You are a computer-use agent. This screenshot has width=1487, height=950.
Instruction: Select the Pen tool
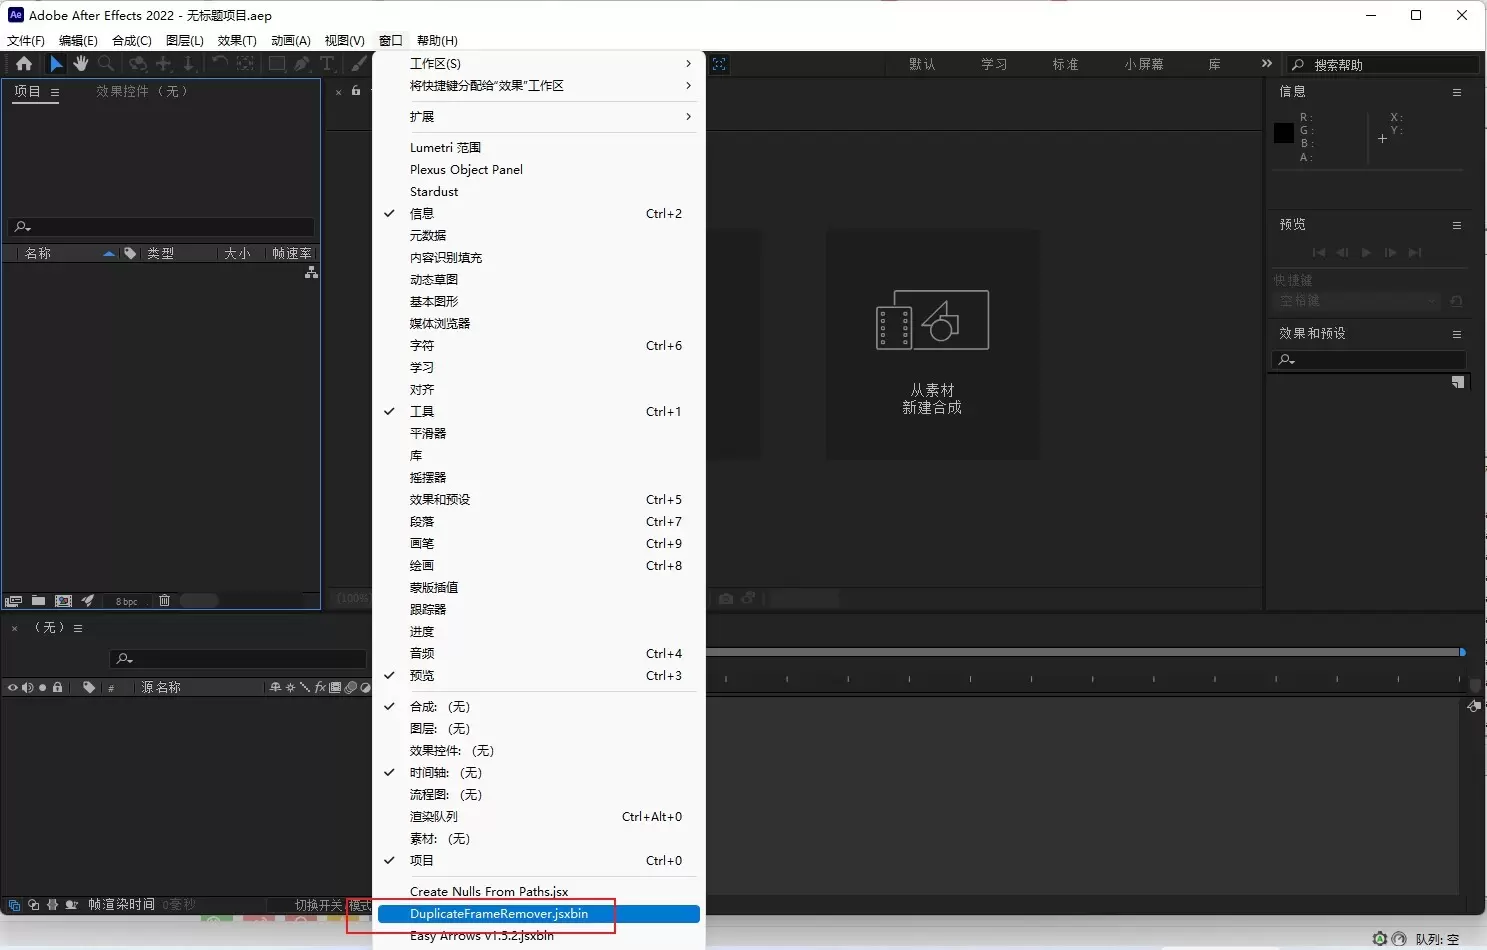click(302, 64)
